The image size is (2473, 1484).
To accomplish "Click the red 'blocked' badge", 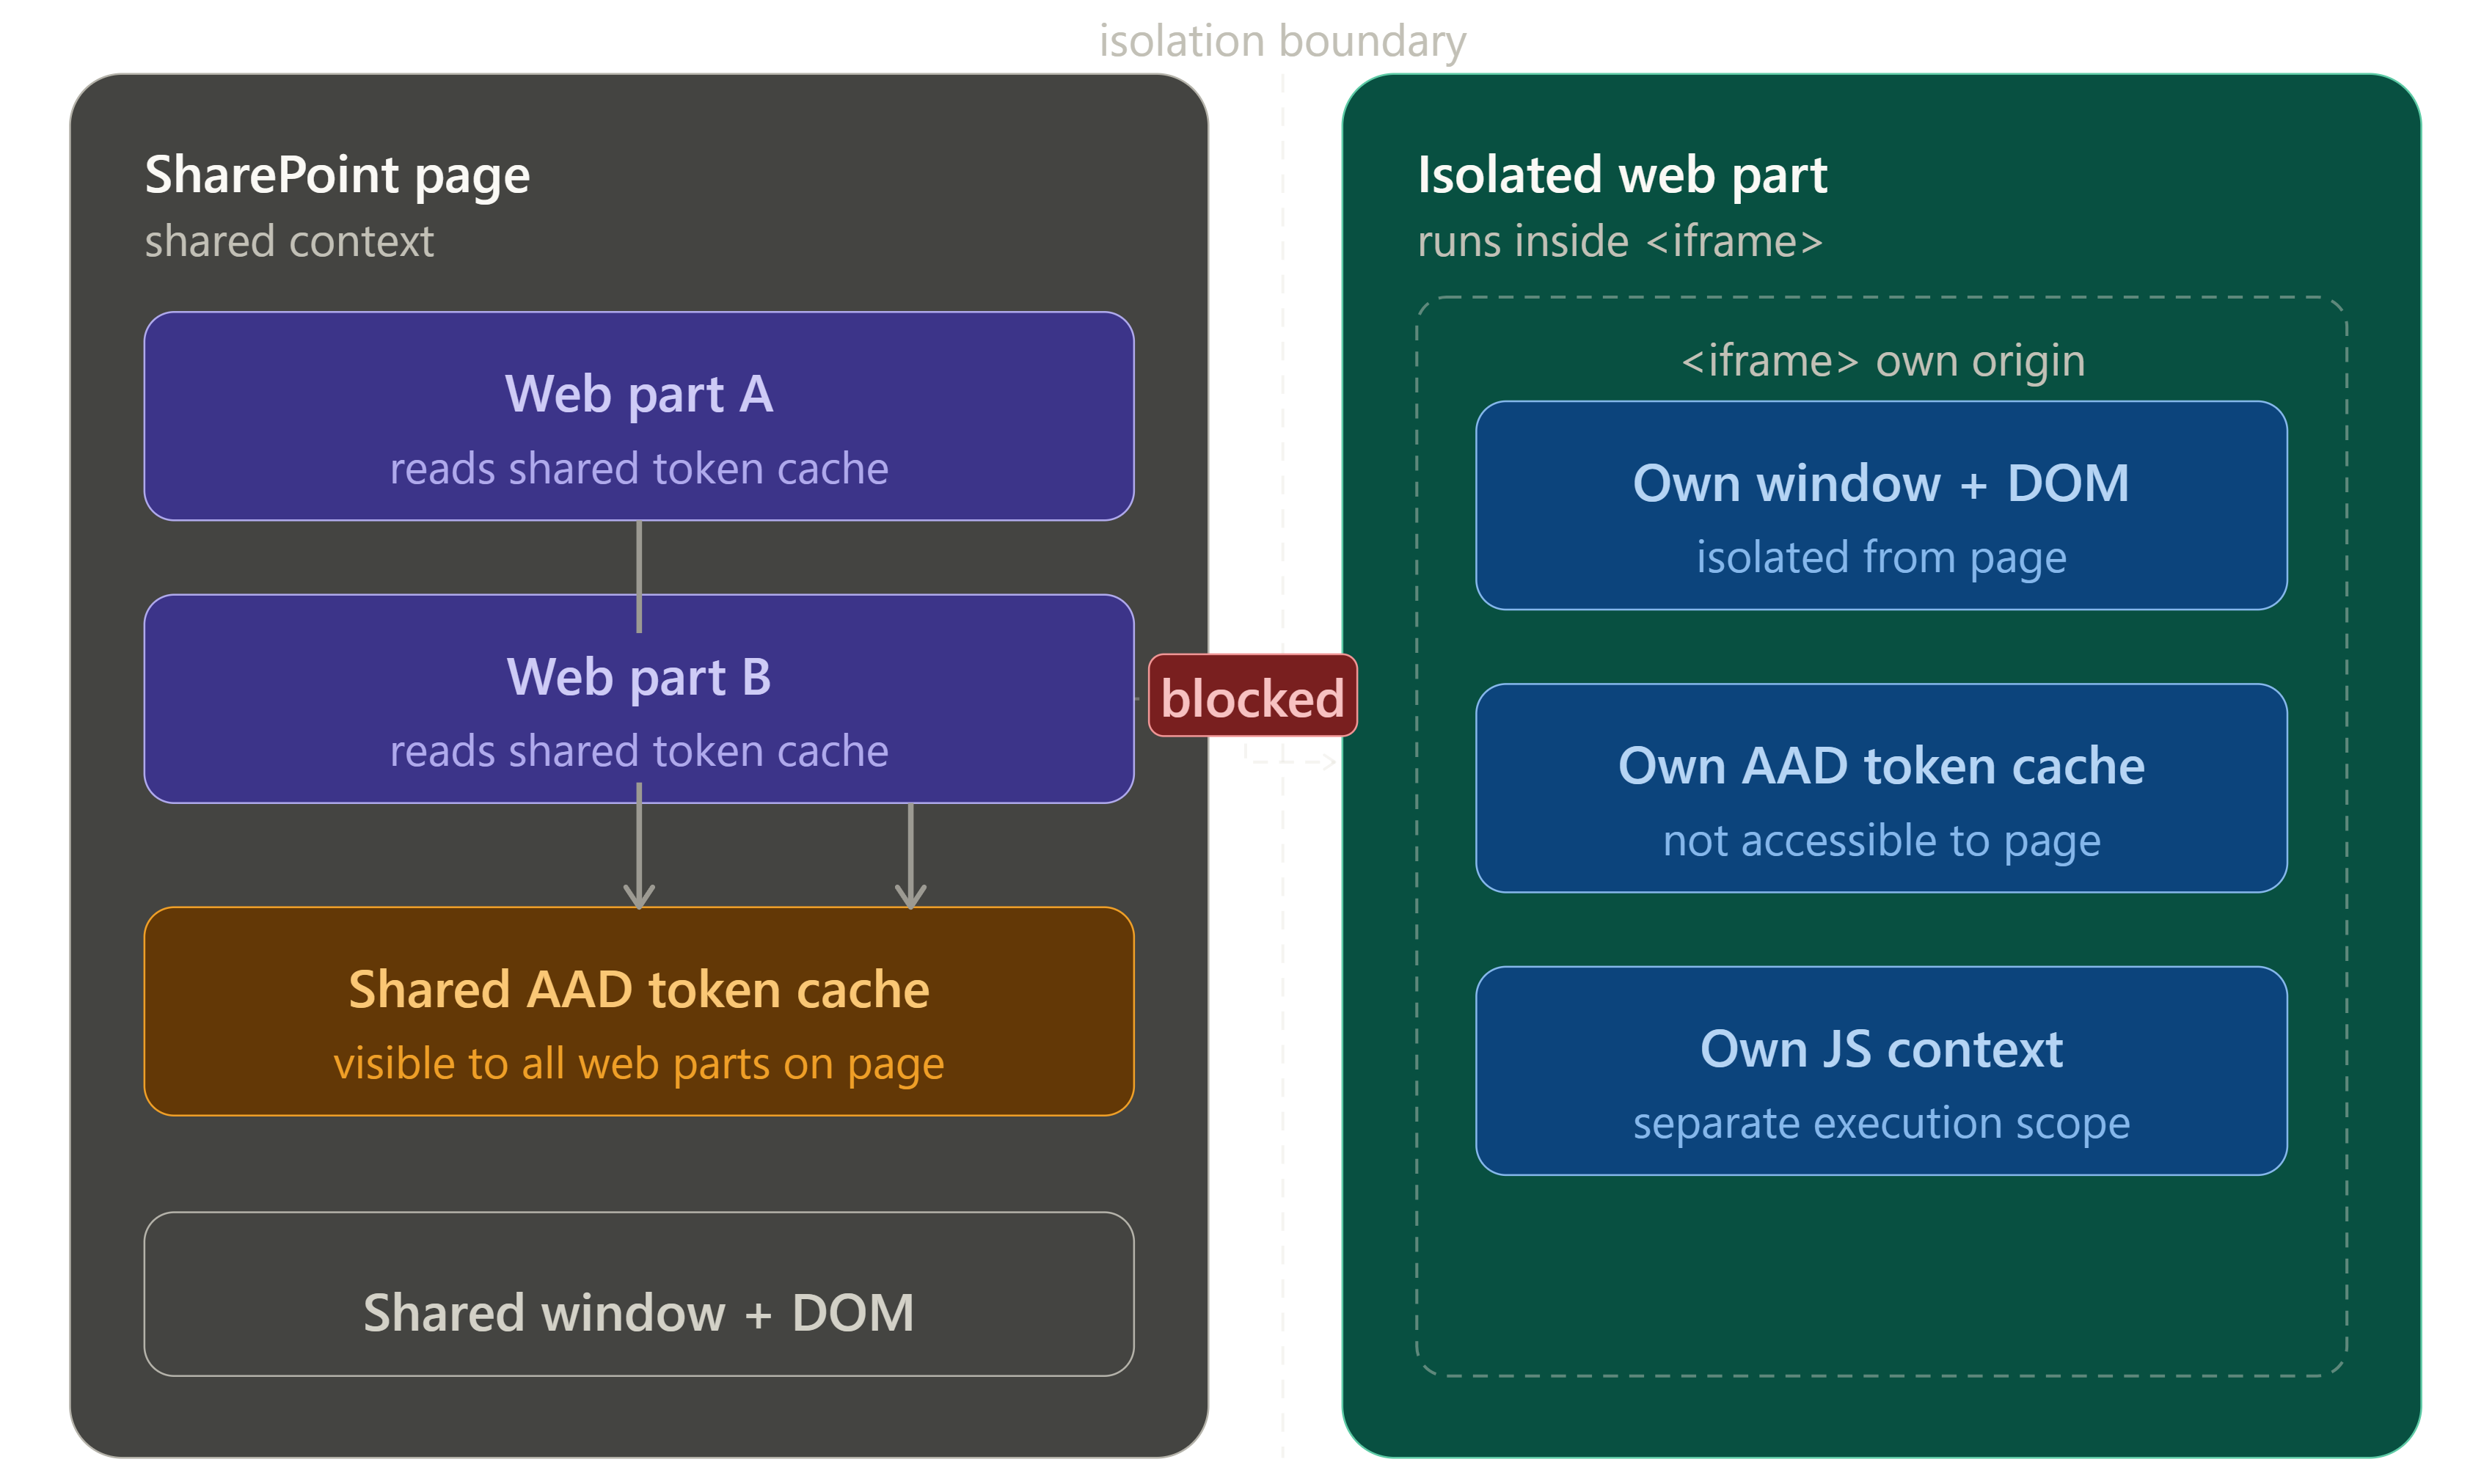I will [x=1252, y=696].
